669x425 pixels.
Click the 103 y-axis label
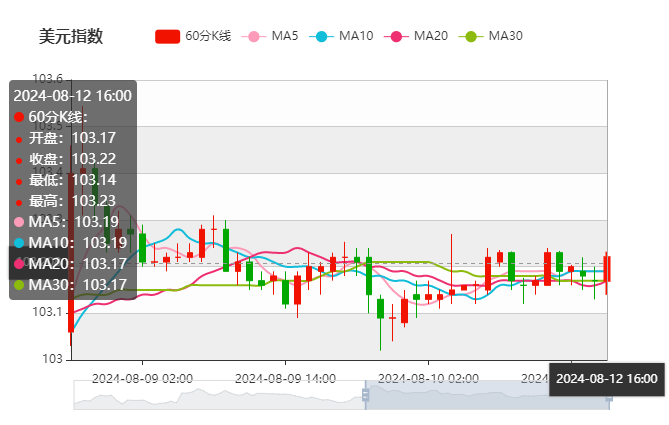tap(52, 359)
